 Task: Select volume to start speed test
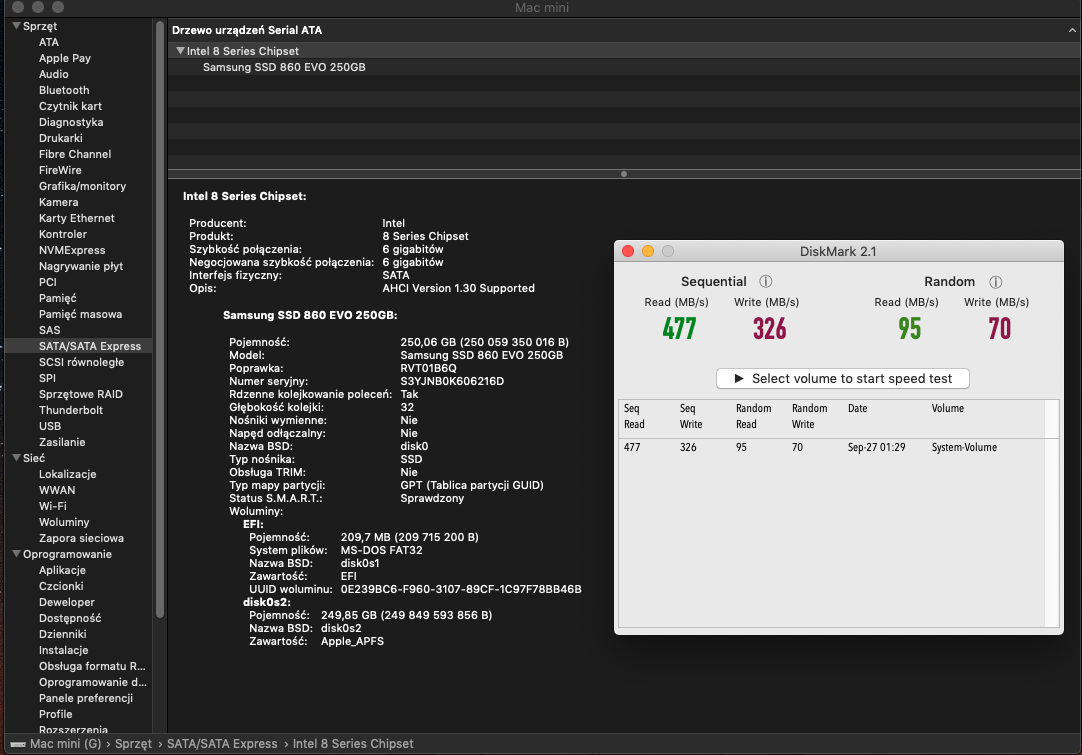point(843,379)
